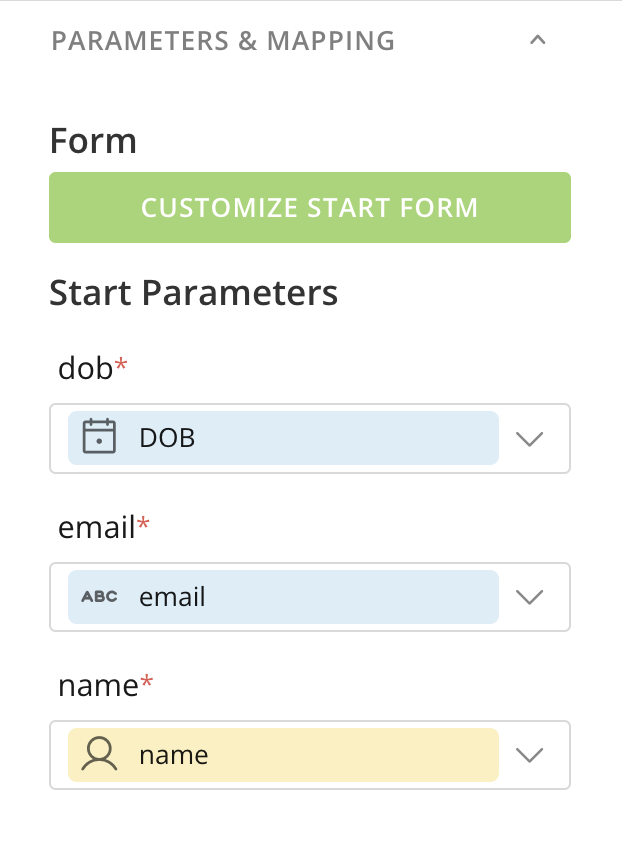Click the Form heading text
Image resolution: width=622 pixels, height=842 pixels.
(93, 141)
